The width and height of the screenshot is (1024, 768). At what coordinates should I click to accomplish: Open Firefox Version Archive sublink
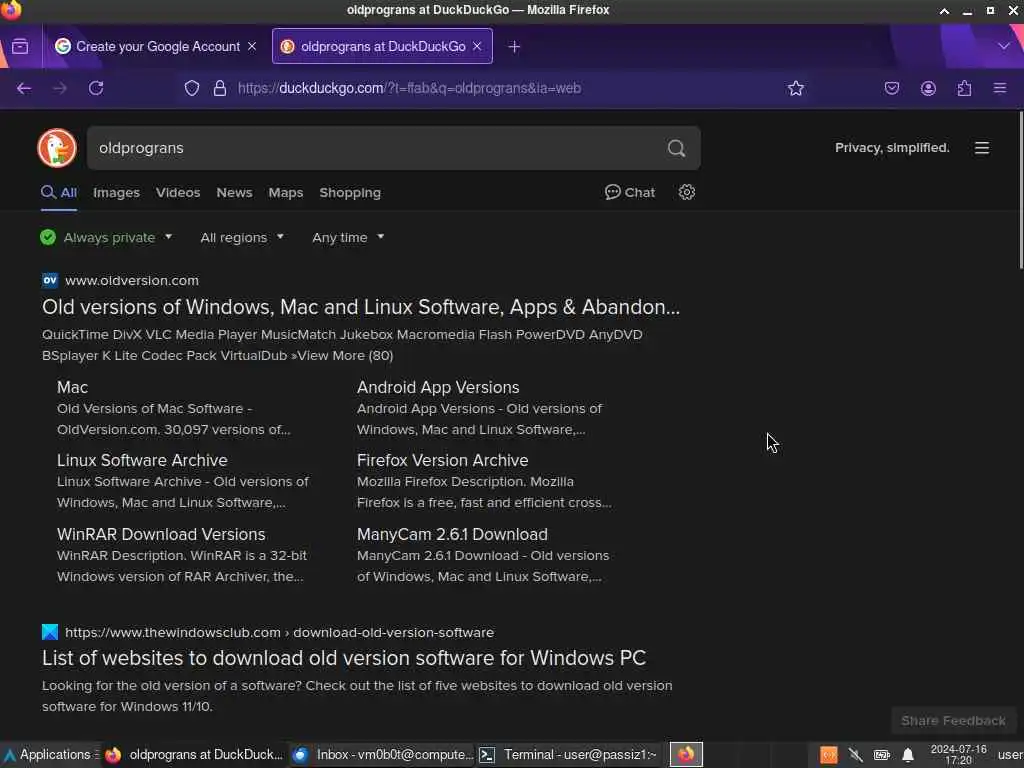[442, 460]
